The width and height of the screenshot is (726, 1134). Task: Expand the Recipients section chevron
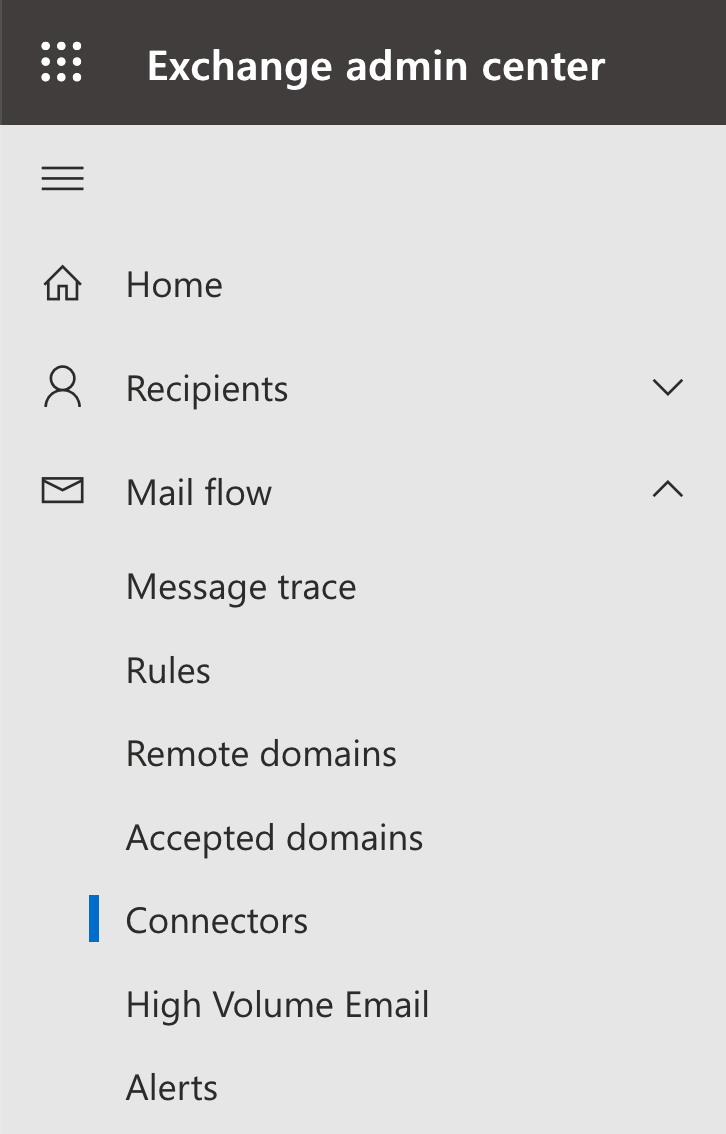(667, 388)
